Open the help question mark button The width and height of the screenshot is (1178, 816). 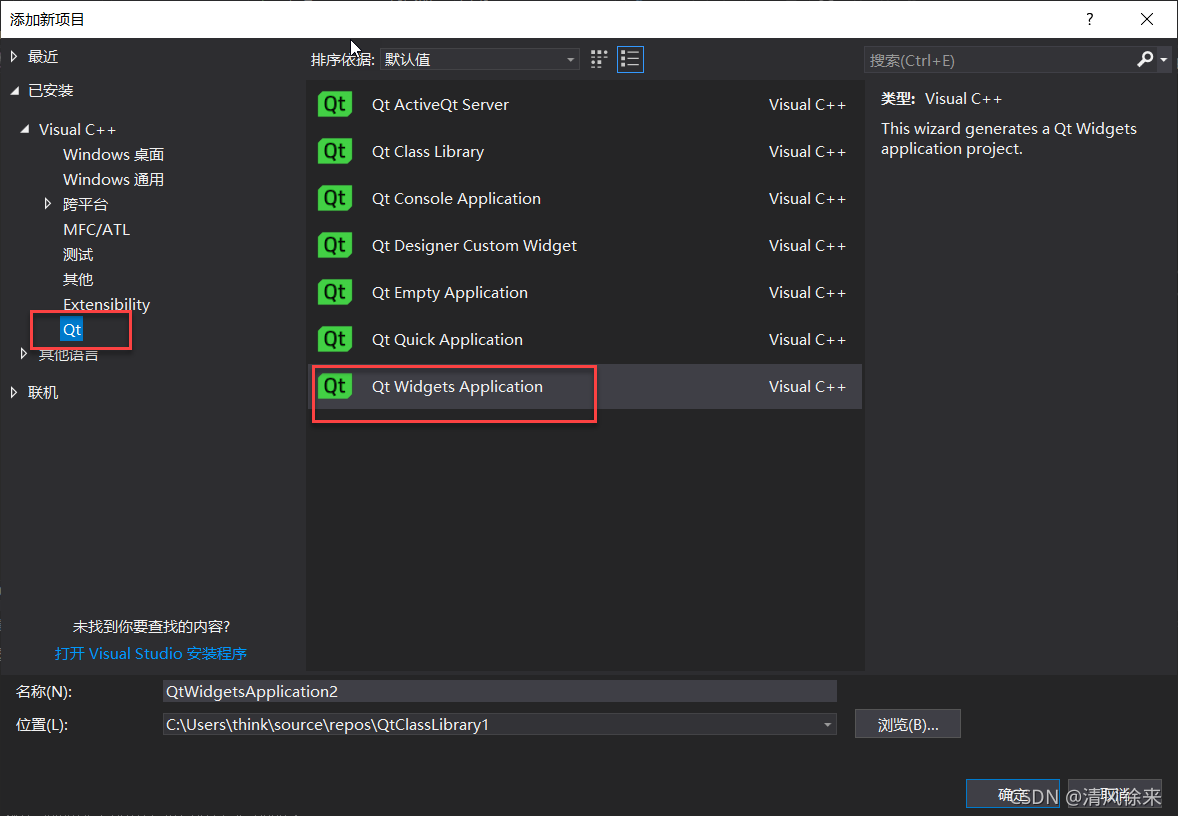[1089, 20]
